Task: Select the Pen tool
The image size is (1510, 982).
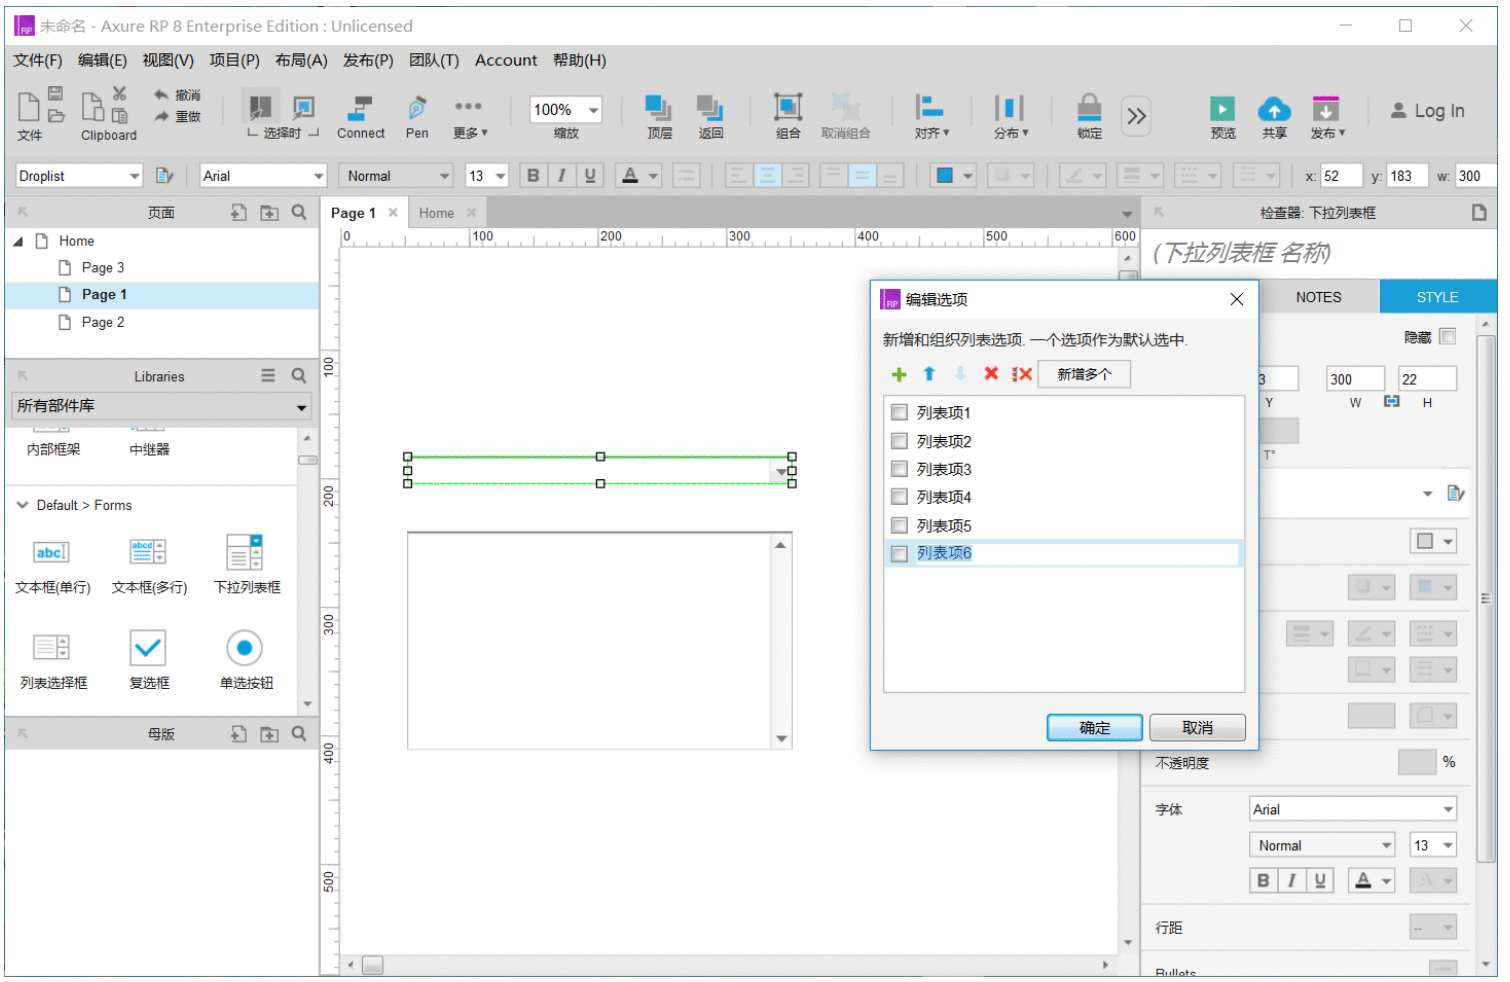Action: (417, 117)
